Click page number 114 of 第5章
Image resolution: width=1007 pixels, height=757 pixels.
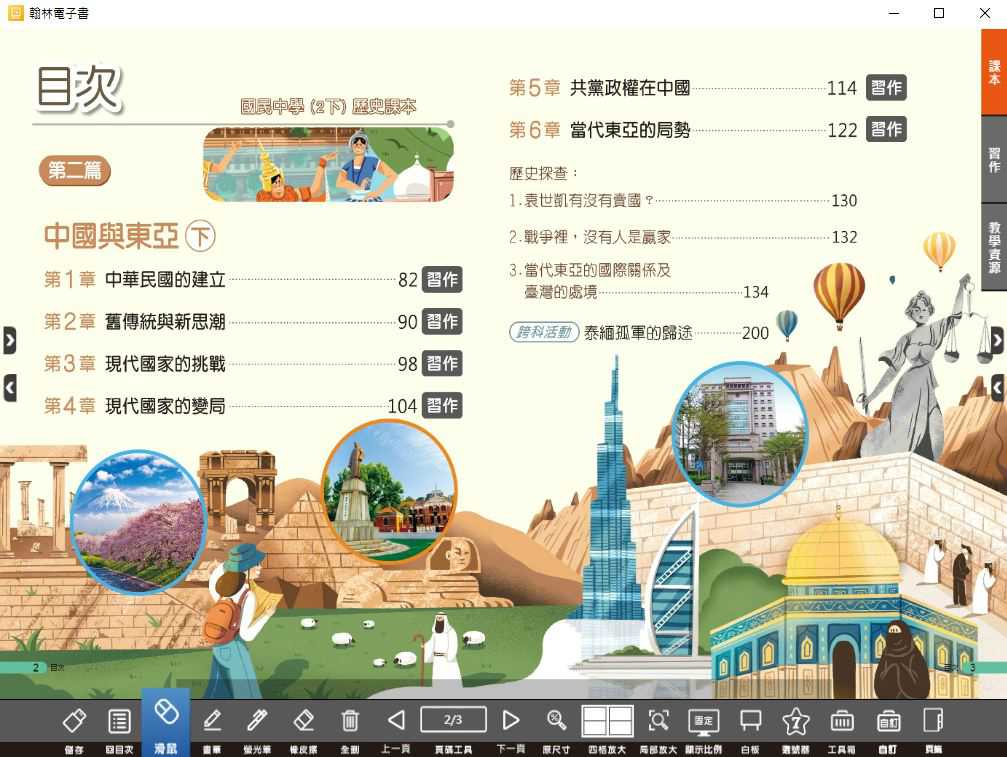841,88
